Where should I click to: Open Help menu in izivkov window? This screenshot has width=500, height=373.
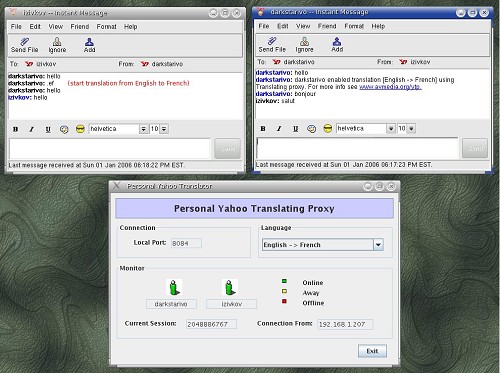131,26
